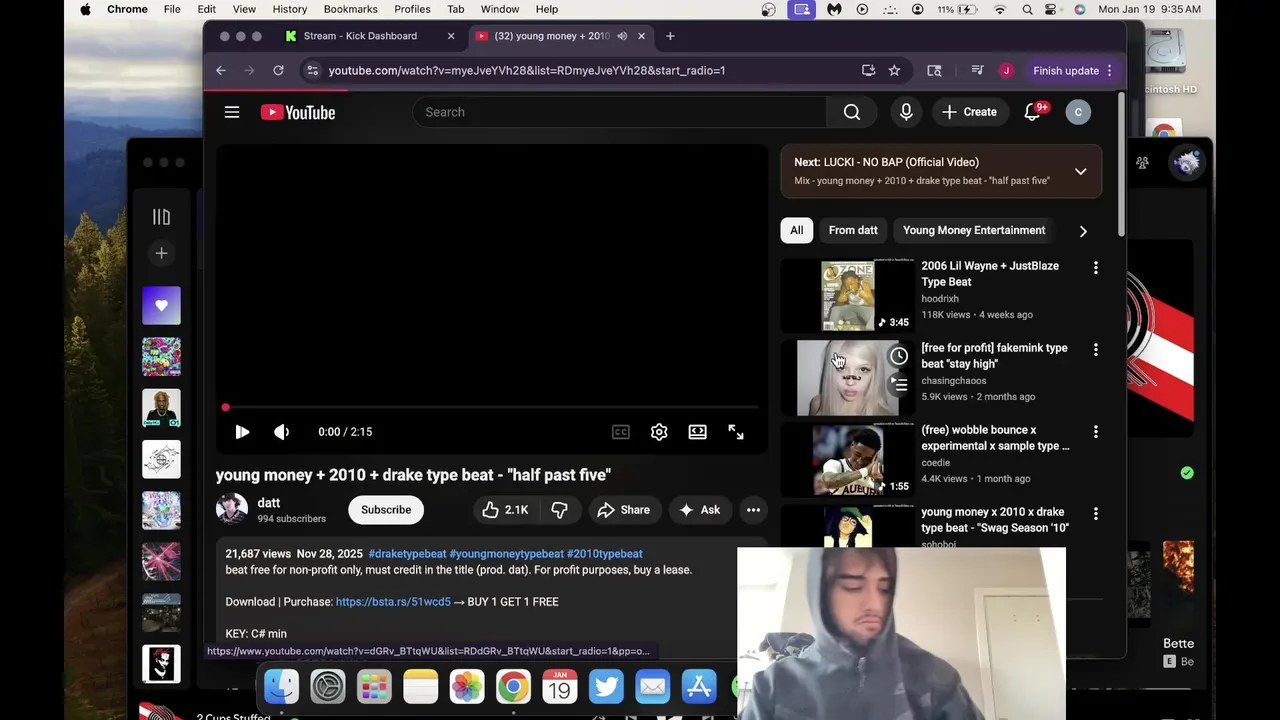Click the #2010typebeat hashtag
The height and width of the screenshot is (720, 1280).
pos(605,554)
